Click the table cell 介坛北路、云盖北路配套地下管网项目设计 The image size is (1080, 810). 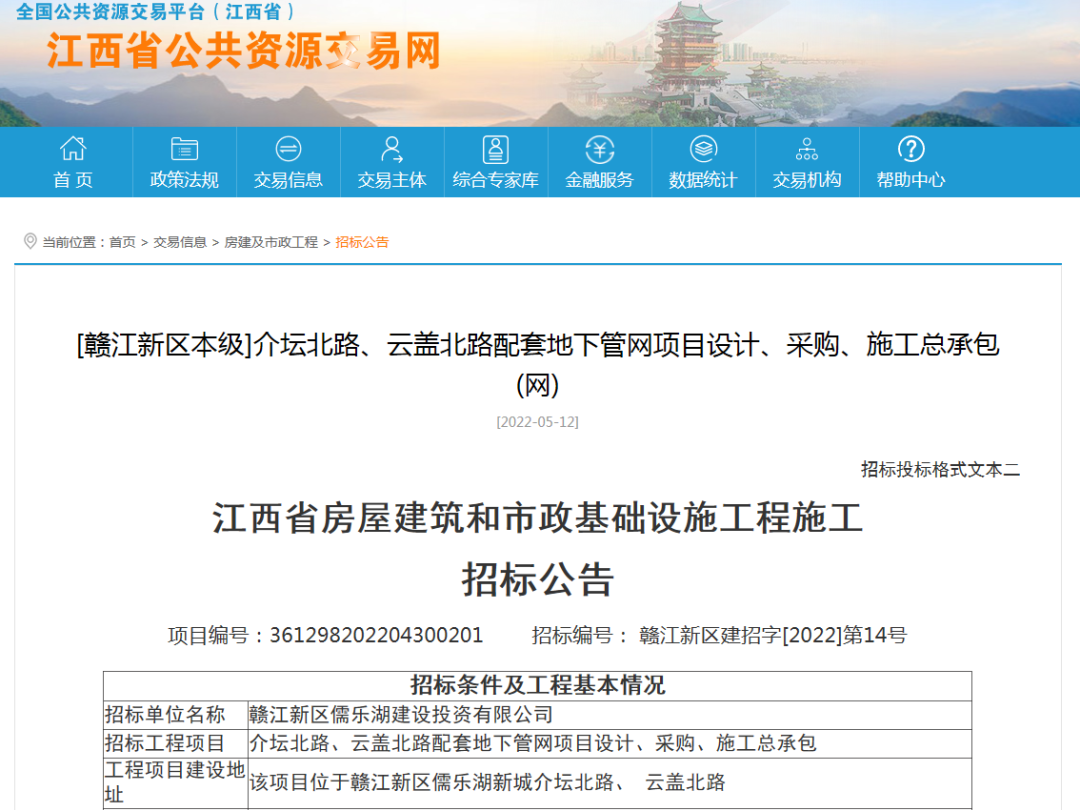[610, 744]
